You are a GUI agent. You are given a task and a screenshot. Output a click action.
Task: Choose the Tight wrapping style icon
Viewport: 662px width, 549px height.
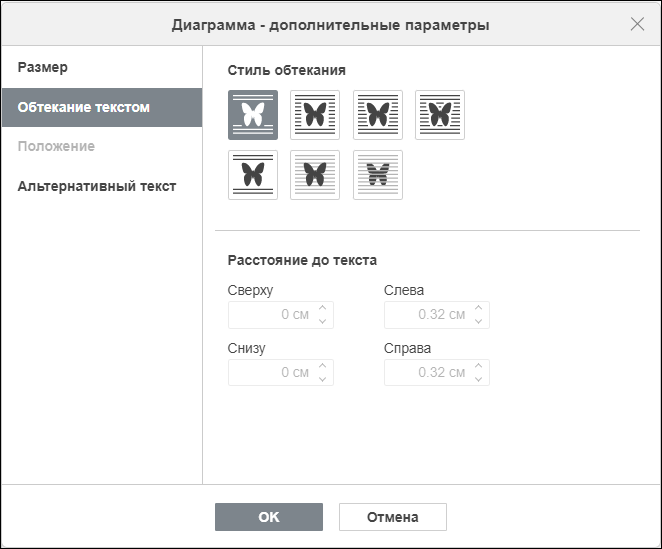coord(378,115)
